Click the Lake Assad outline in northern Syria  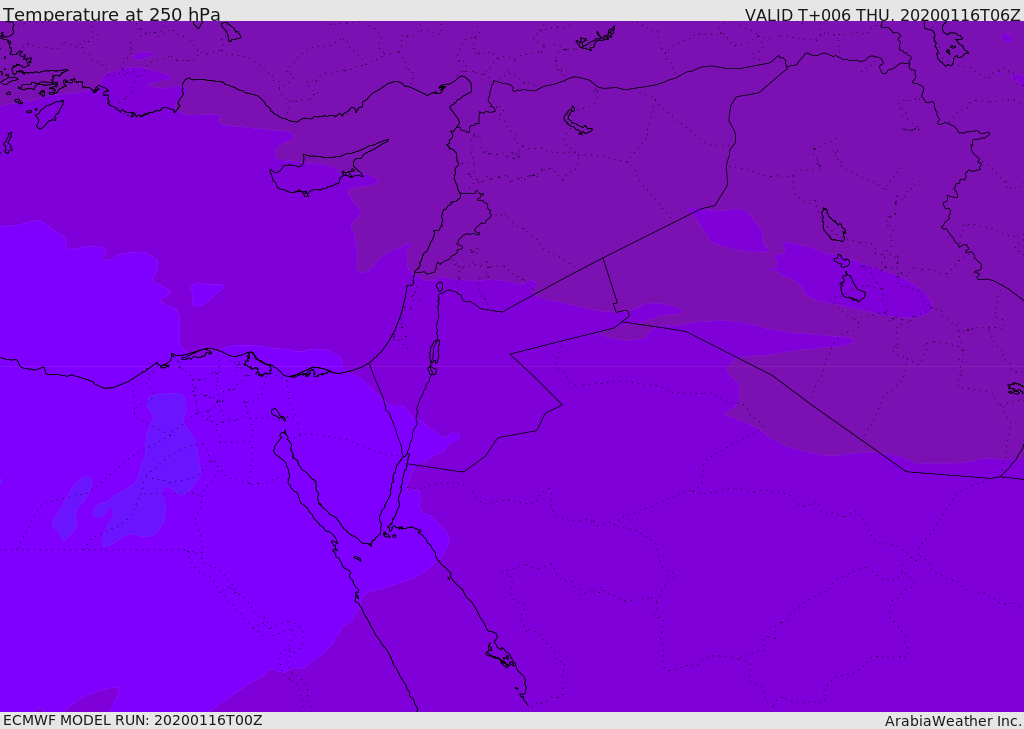point(578,121)
